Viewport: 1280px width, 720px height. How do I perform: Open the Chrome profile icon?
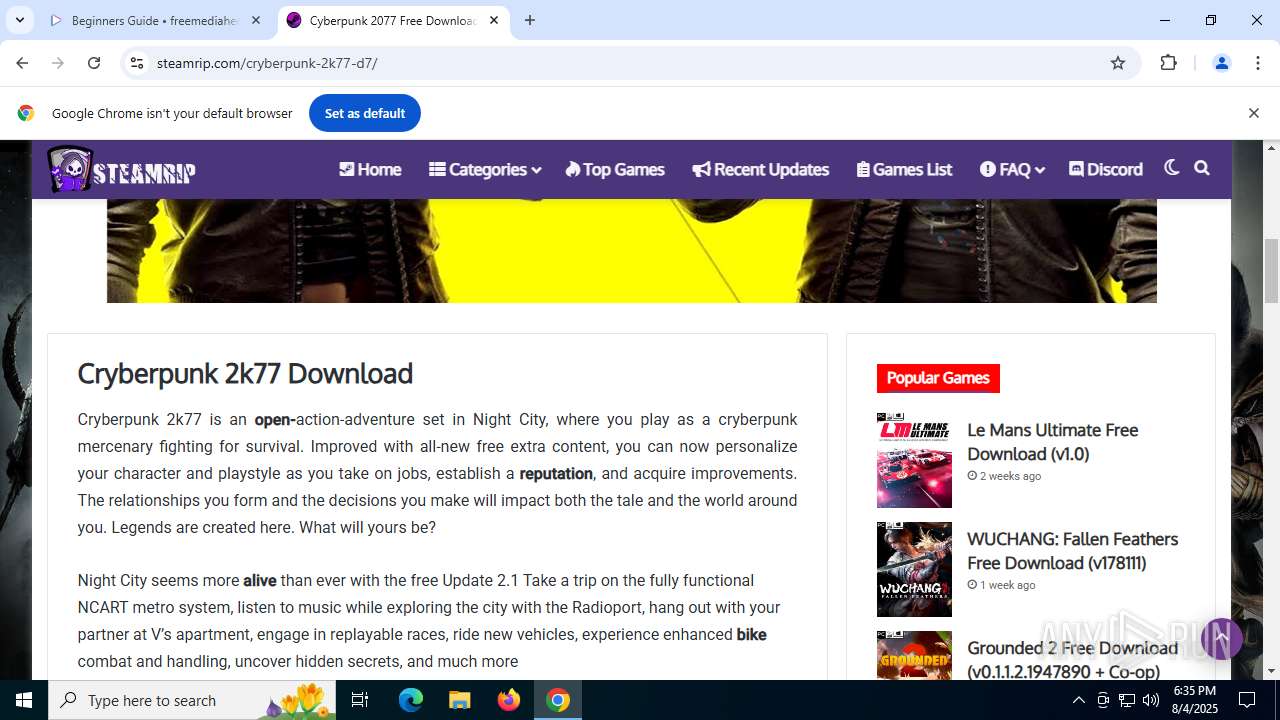pos(1221,63)
